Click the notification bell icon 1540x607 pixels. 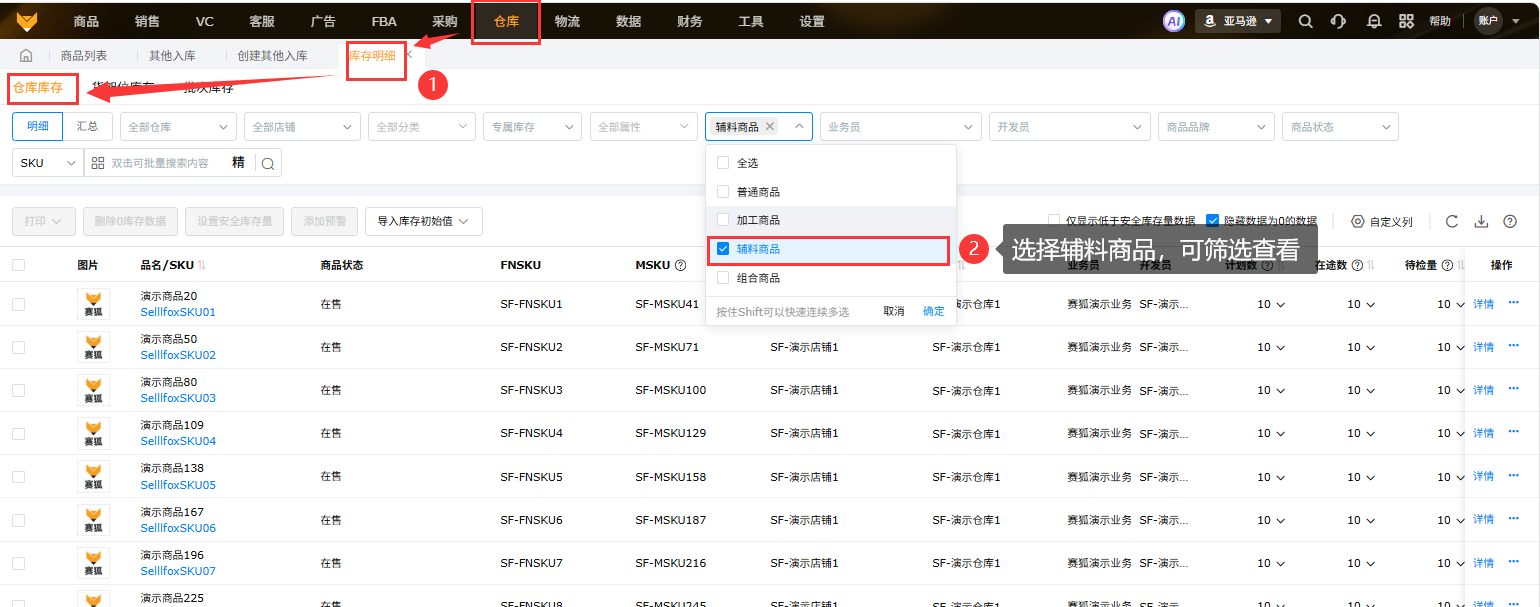coord(1374,21)
